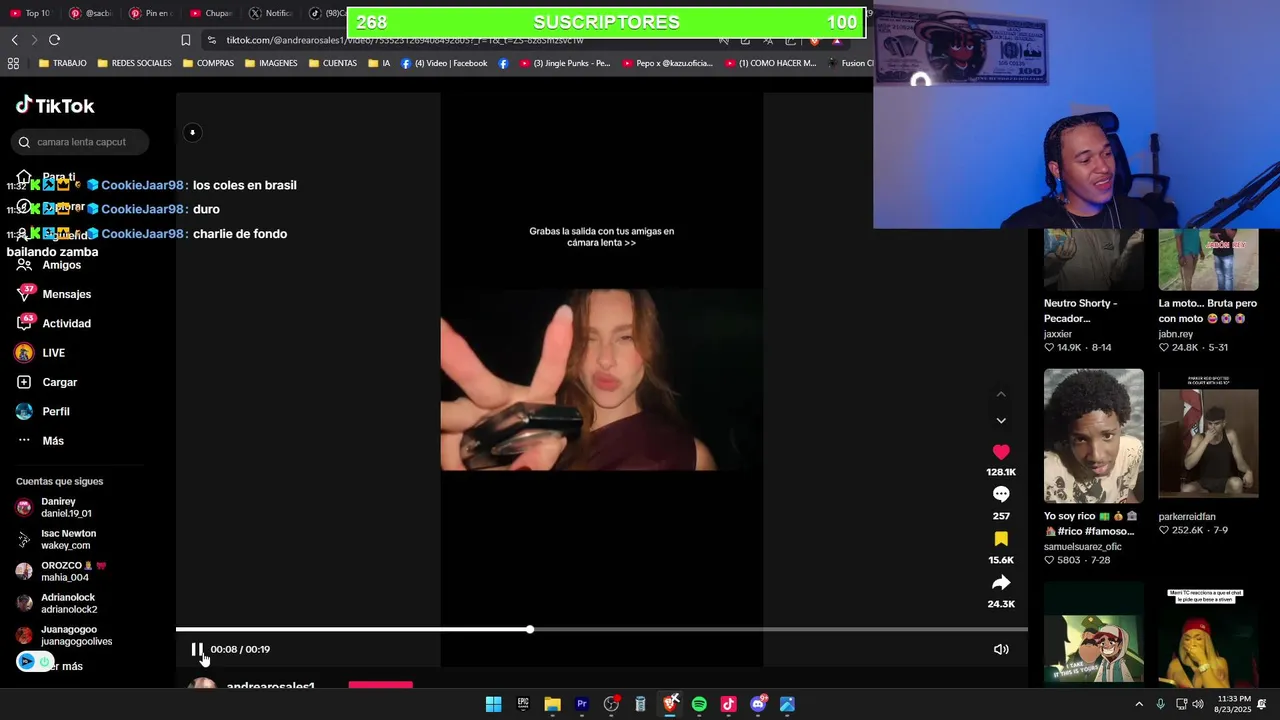Open system volume tray icon

point(1198,704)
